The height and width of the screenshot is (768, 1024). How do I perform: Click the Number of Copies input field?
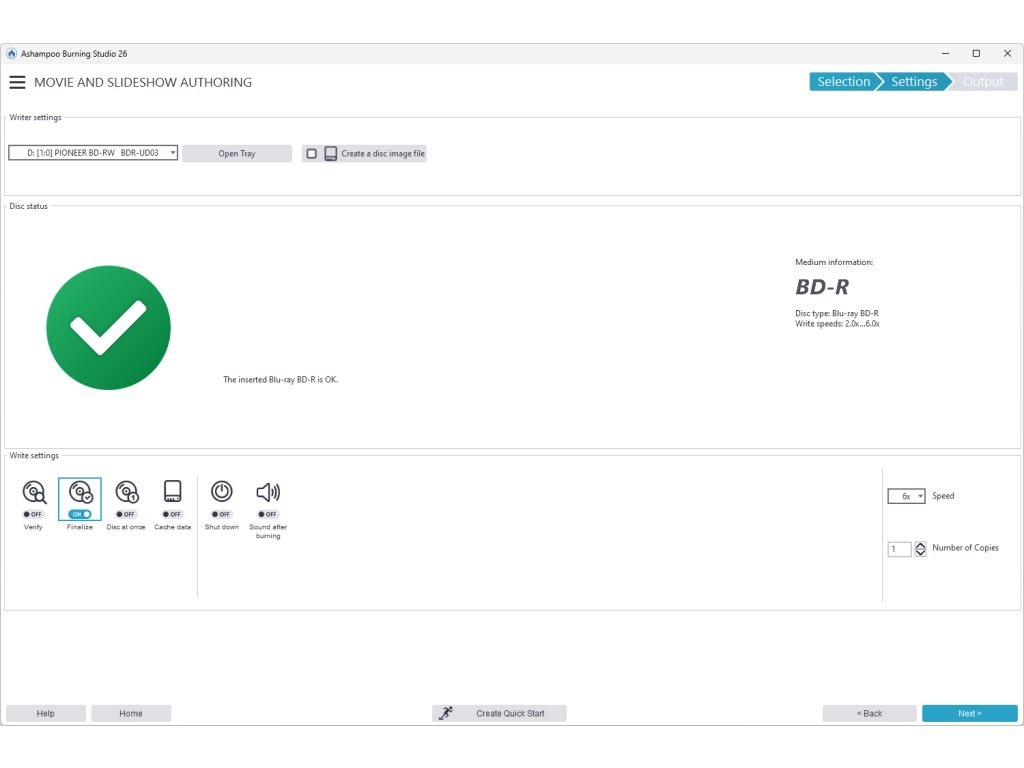click(899, 549)
